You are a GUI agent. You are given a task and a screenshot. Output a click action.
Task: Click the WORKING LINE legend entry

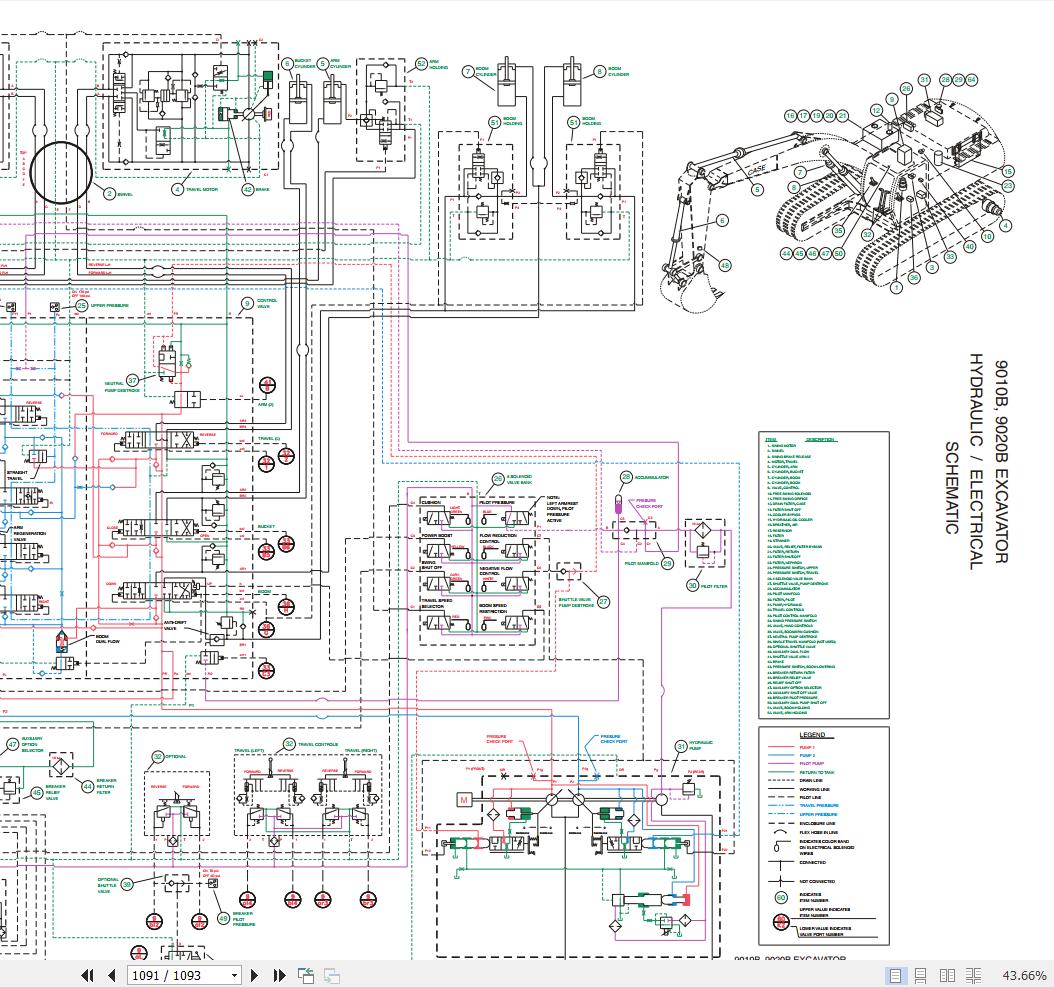pos(814,789)
